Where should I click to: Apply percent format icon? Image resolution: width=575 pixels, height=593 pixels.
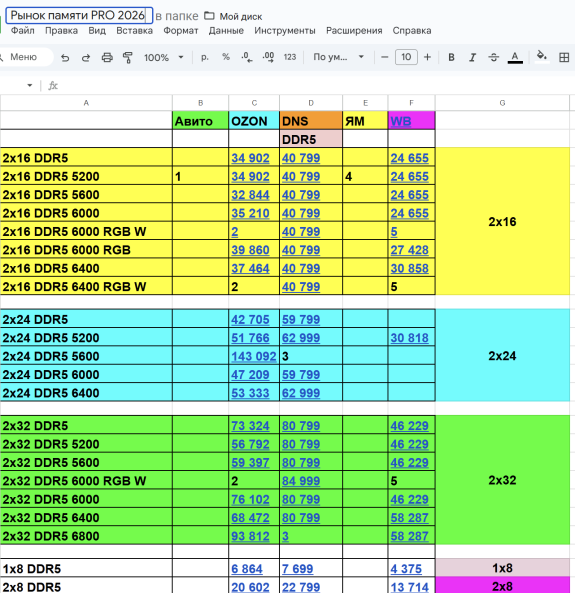[x=226, y=57]
